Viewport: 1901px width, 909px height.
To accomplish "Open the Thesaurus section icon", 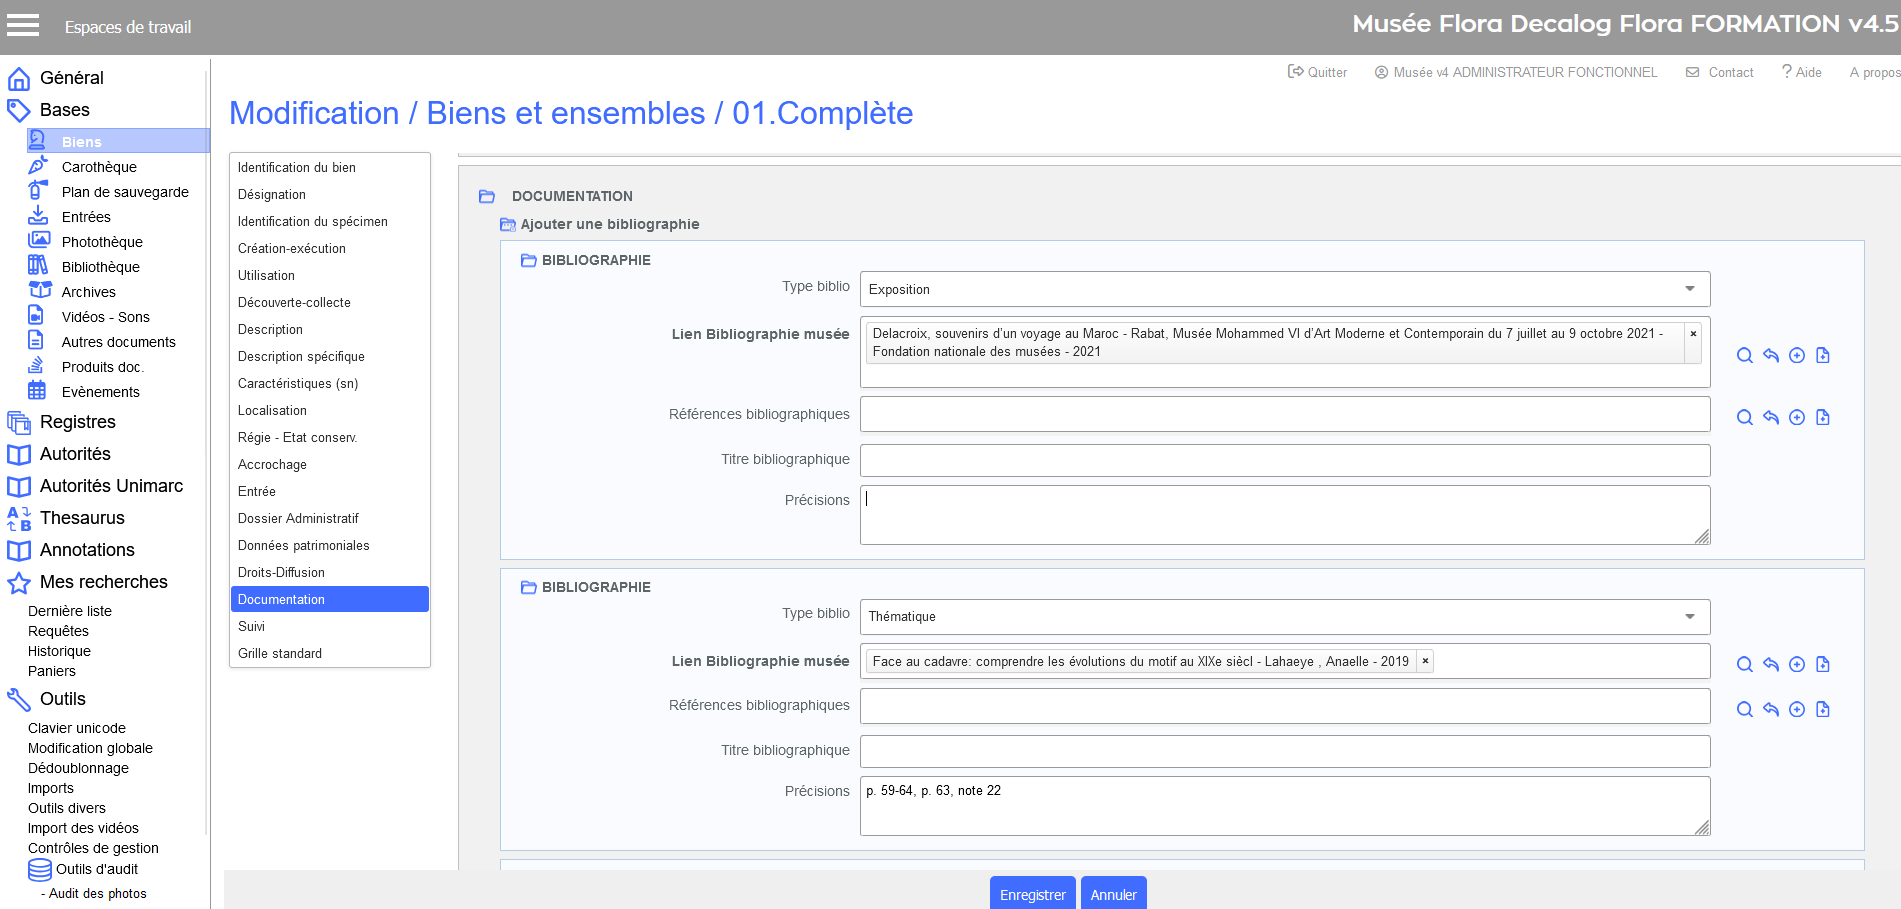I will pyautogui.click(x=19, y=518).
